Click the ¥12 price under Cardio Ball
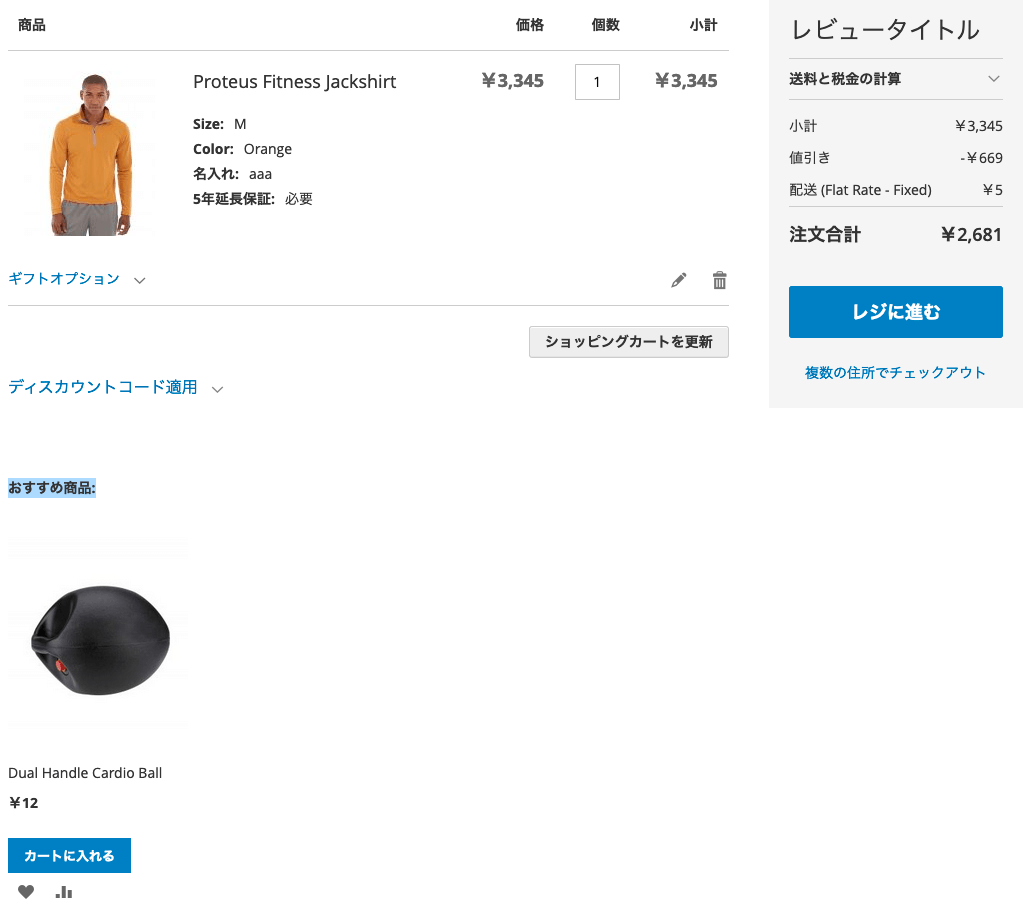The image size is (1027, 917). (24, 802)
